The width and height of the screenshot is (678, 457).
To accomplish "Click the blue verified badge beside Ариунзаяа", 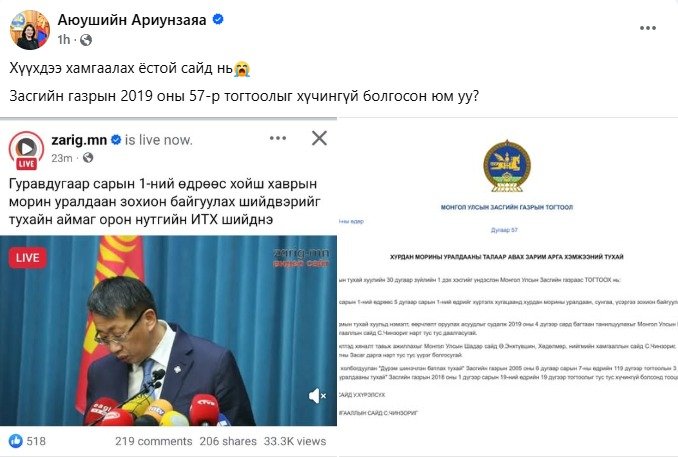I will click(218, 19).
